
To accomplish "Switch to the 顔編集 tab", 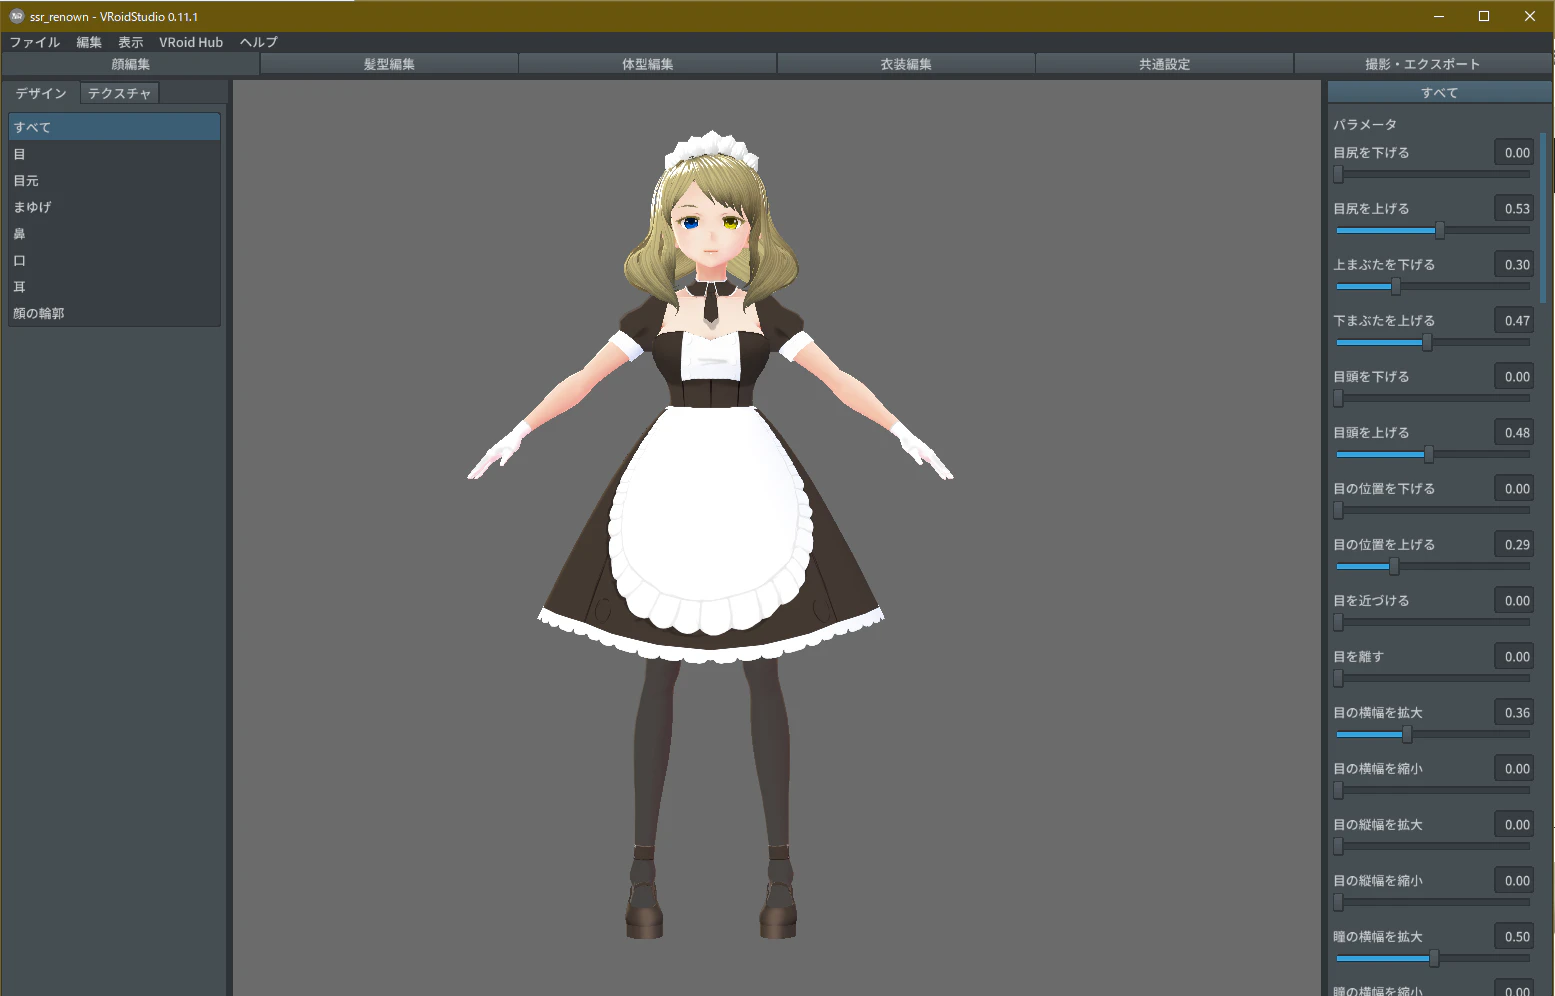I will pyautogui.click(x=131, y=64).
